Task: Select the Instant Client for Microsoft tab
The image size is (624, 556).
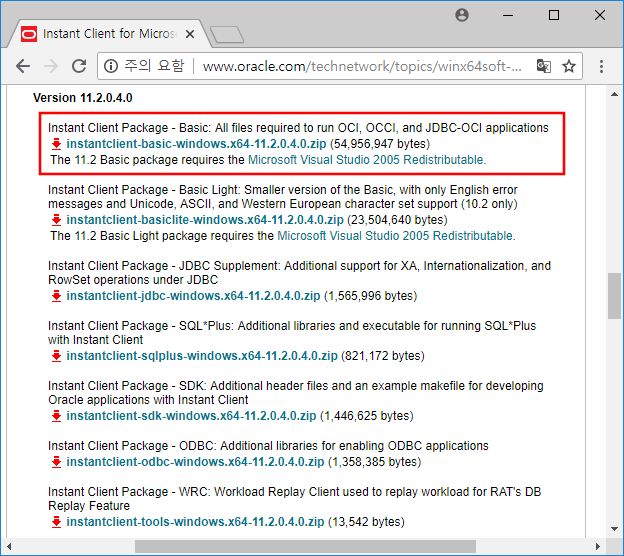Action: pos(109,34)
